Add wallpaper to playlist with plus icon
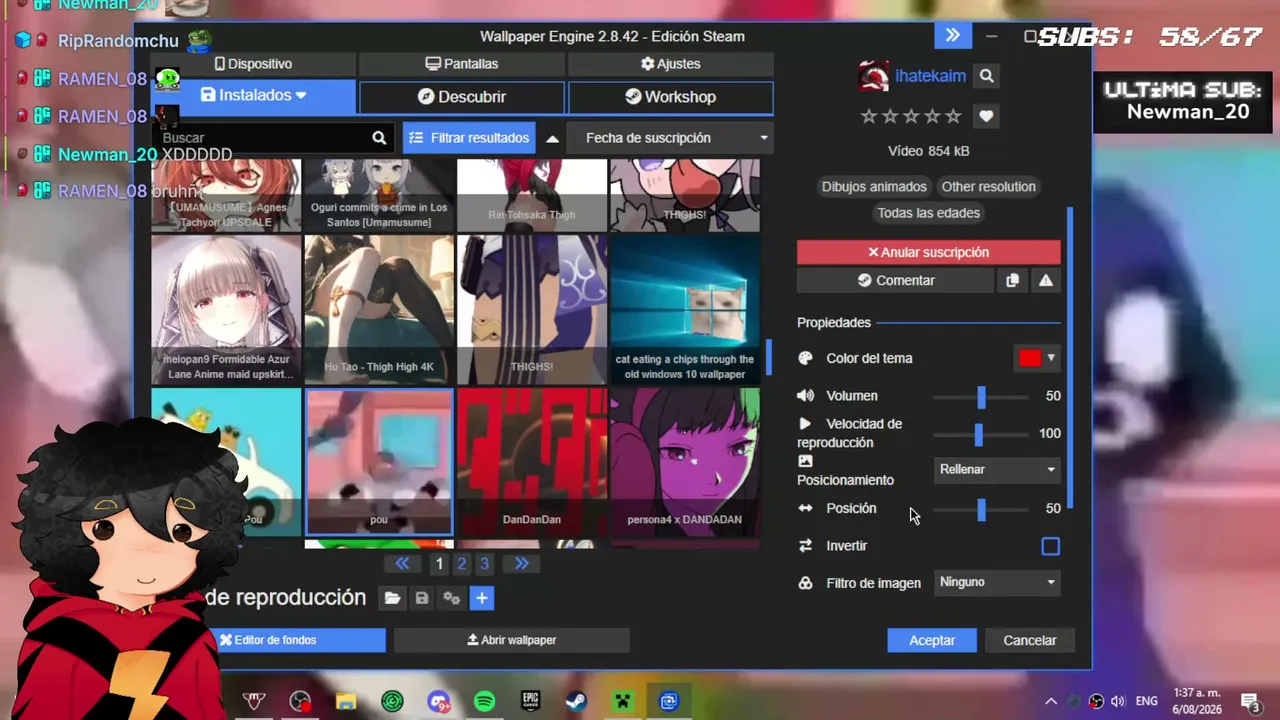This screenshot has width=1280, height=720. click(x=482, y=598)
